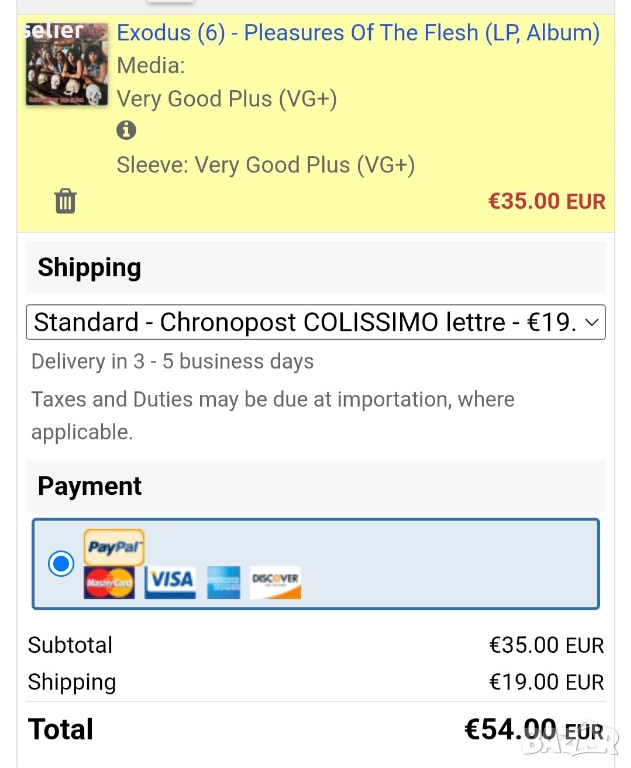Open the Exodus Pleasures Of The Flesh link
The height and width of the screenshot is (768, 631).
[358, 33]
